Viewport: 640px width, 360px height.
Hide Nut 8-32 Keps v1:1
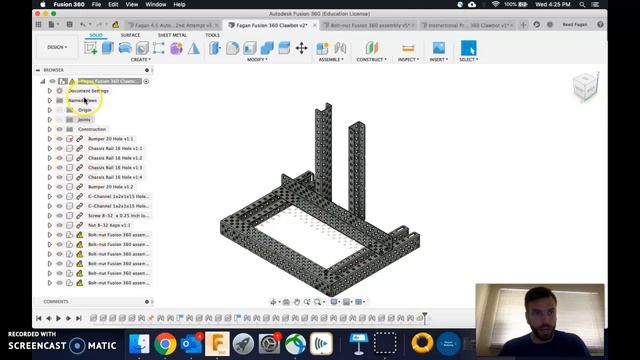[x=60, y=225]
